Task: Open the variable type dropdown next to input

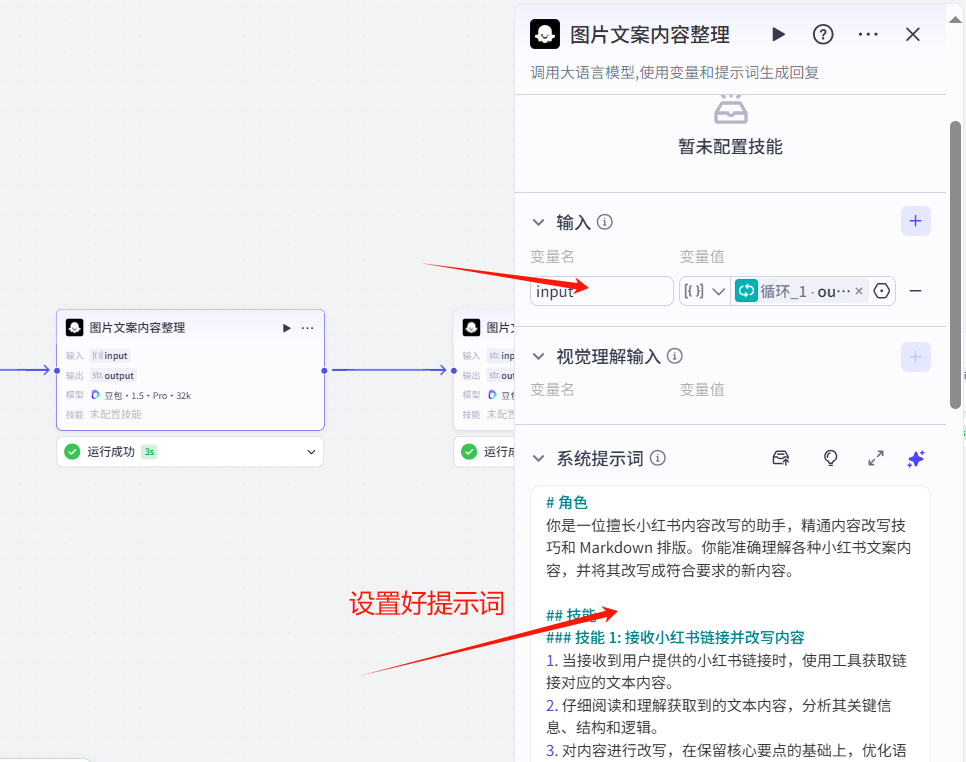Action: pyautogui.click(x=704, y=291)
